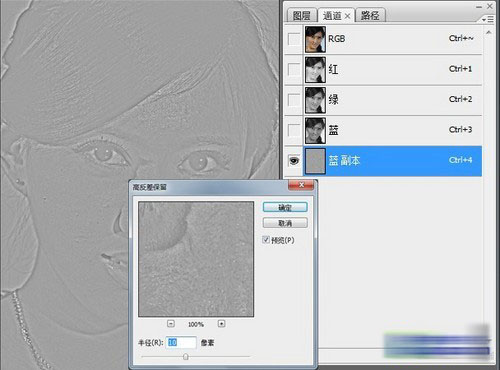Select the RGB channel thumbnail
The width and height of the screenshot is (500, 370).
pos(315,39)
